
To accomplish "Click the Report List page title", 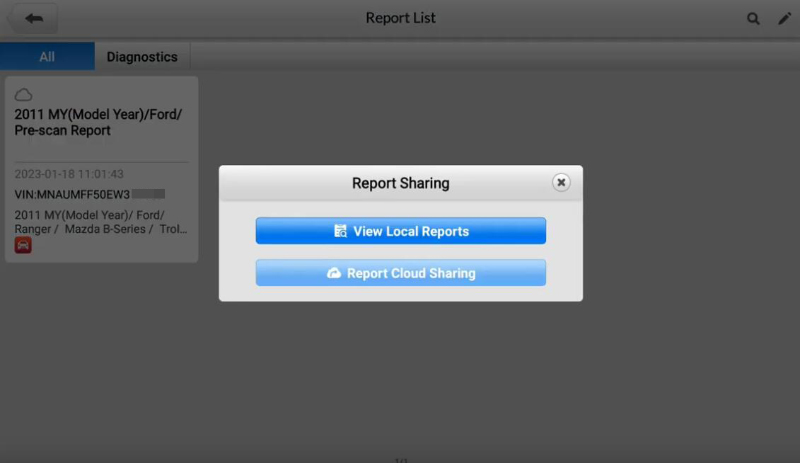I will pyautogui.click(x=400, y=18).
